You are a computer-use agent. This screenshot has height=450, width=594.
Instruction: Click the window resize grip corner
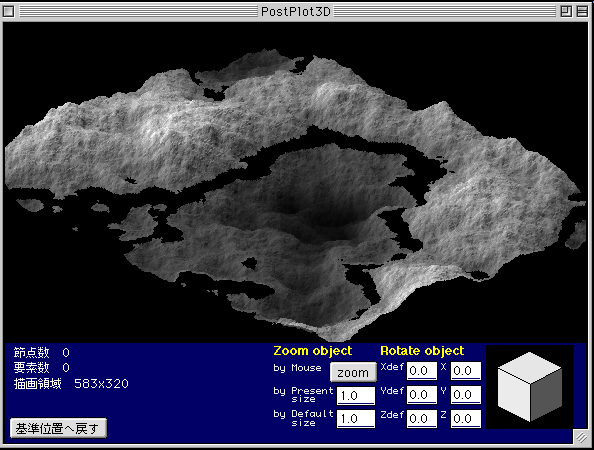[x=581, y=438]
